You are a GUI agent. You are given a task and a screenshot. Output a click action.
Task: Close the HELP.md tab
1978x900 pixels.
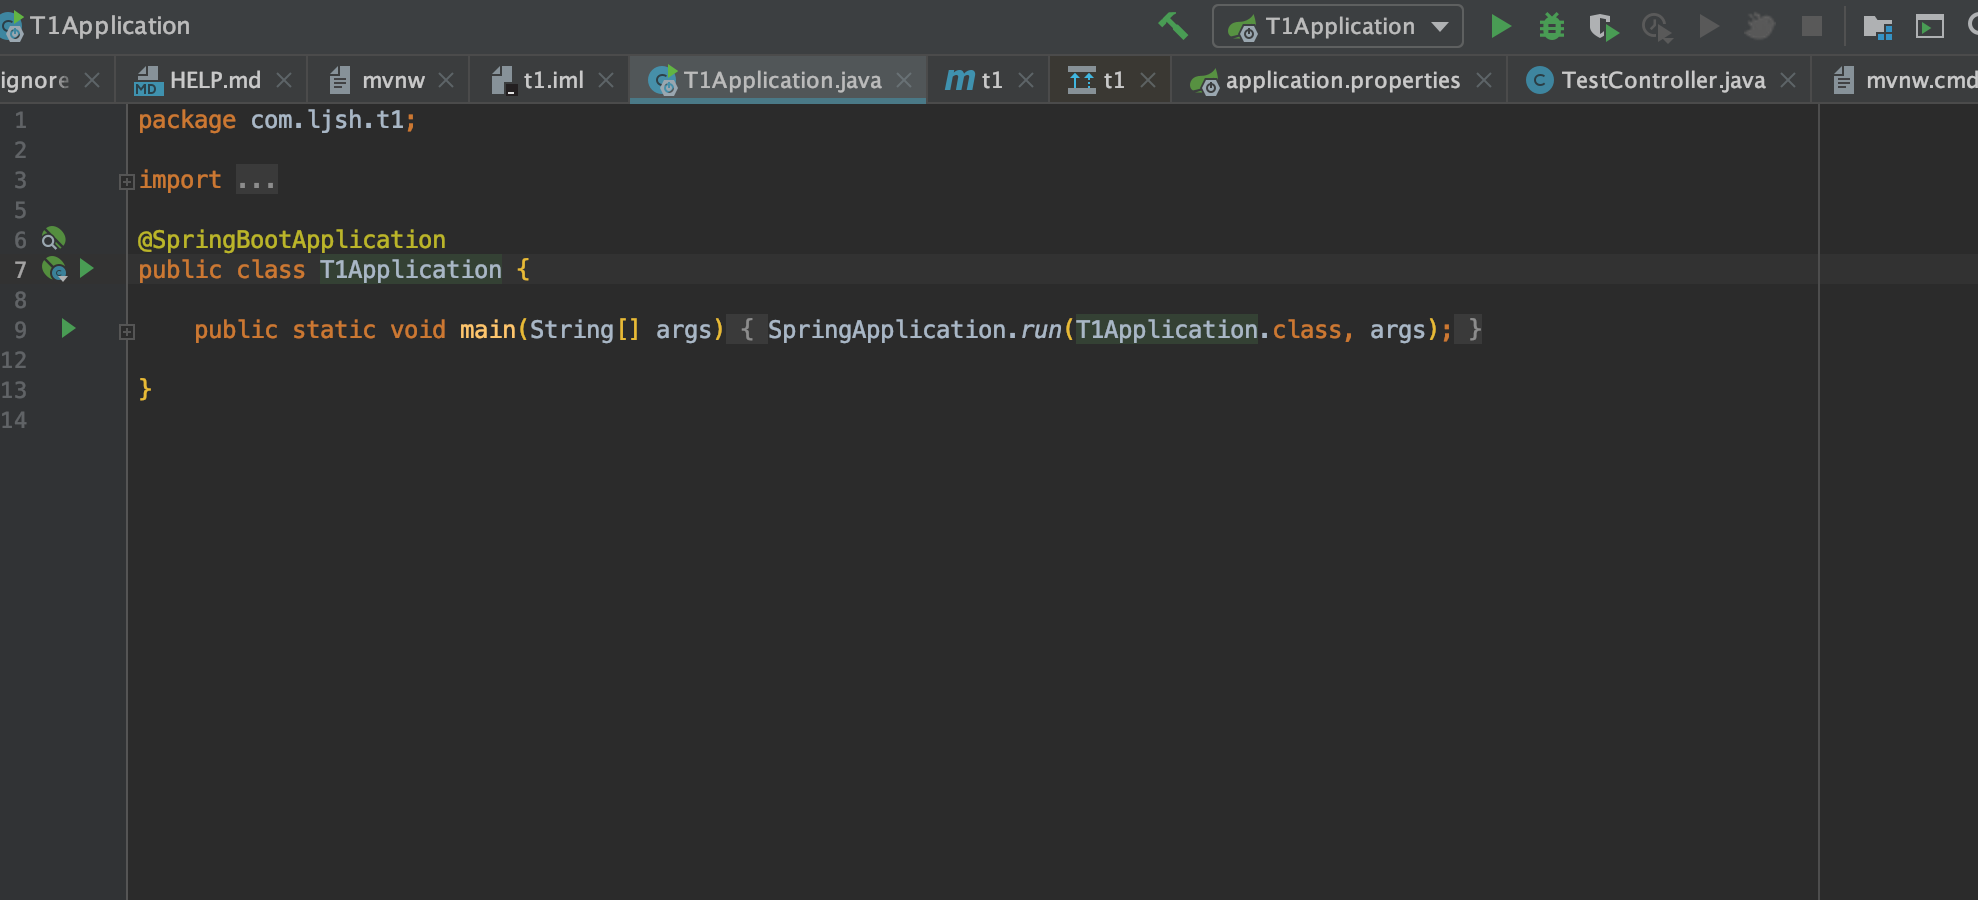point(284,80)
